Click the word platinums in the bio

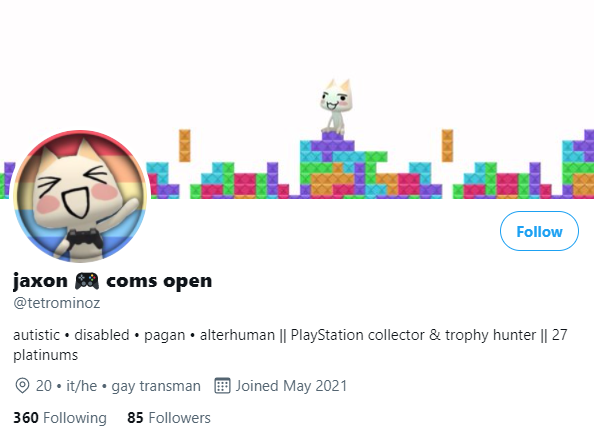45,355
